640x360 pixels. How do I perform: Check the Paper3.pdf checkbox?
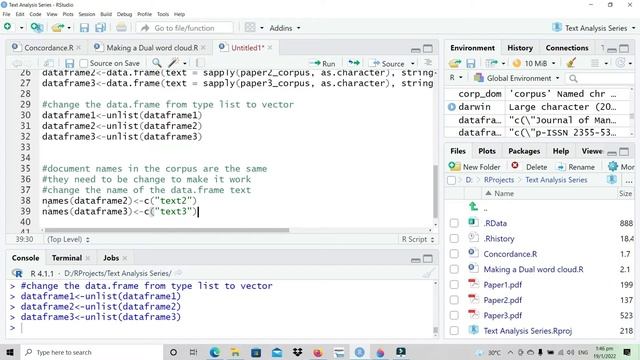454,316
